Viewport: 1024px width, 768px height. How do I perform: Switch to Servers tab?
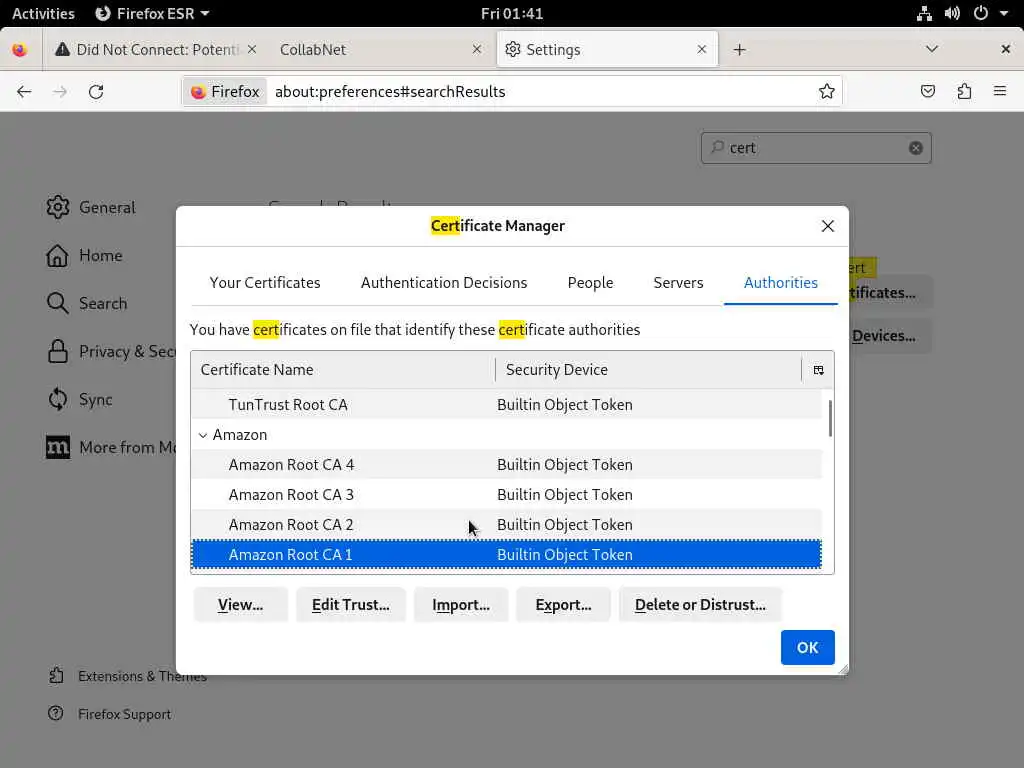[x=678, y=283]
